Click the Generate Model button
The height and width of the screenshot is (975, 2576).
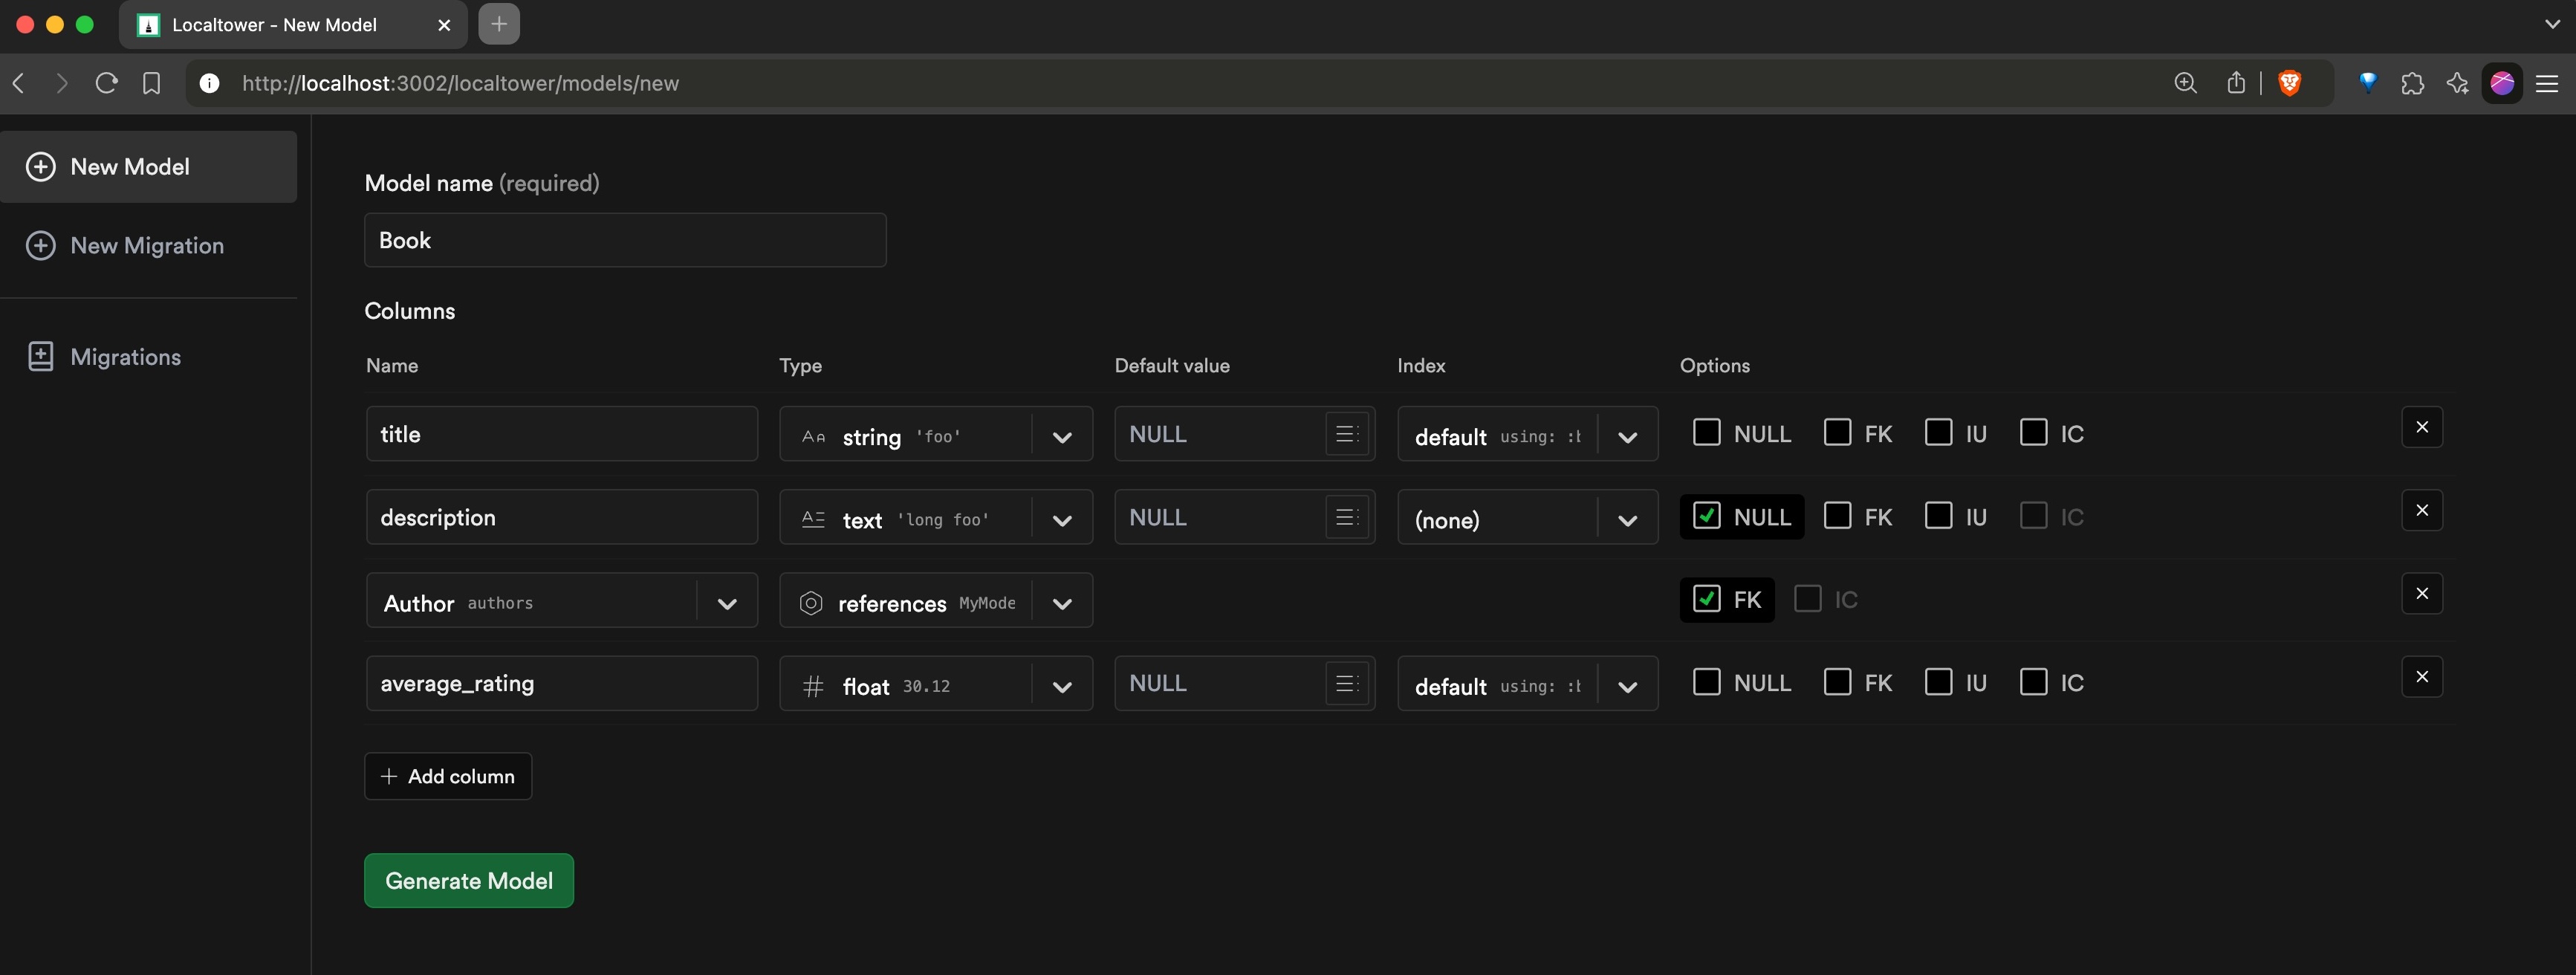coord(468,881)
